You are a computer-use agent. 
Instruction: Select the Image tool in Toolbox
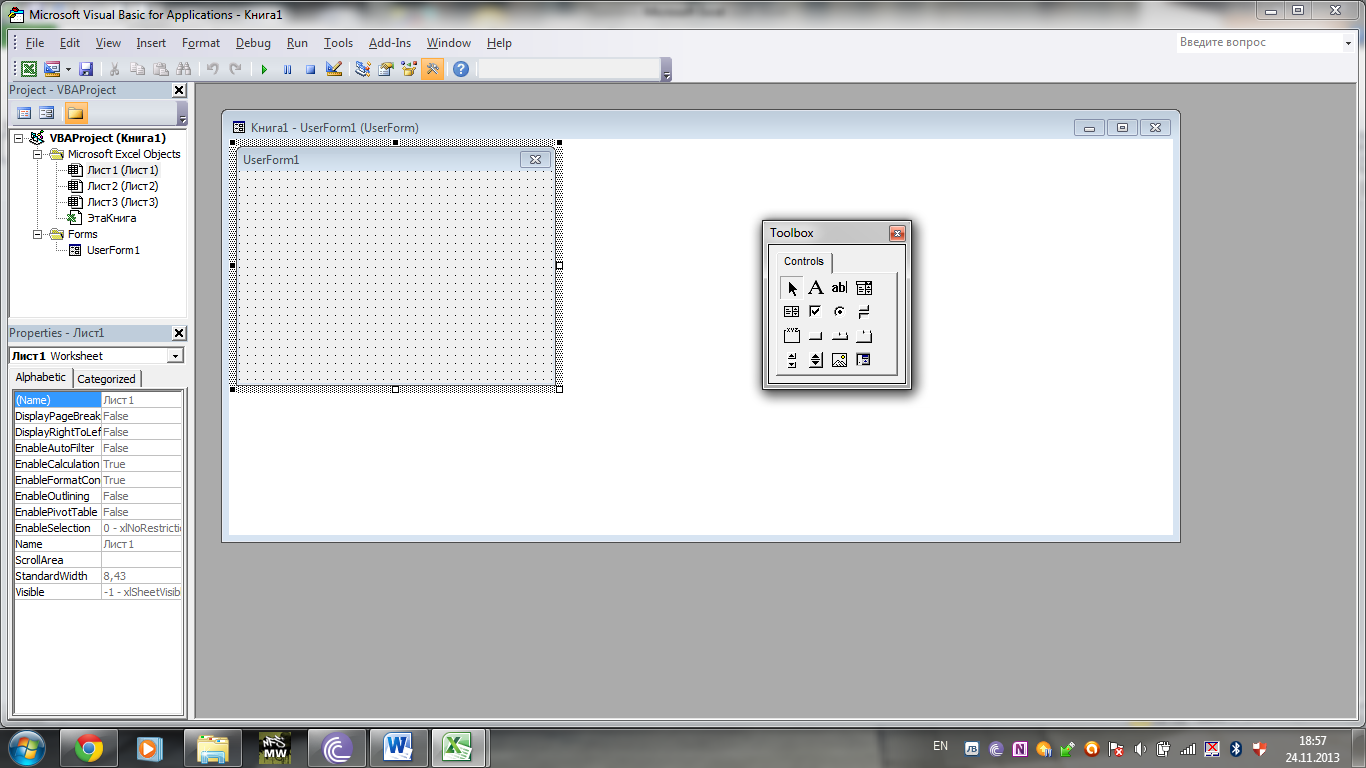[840, 360]
